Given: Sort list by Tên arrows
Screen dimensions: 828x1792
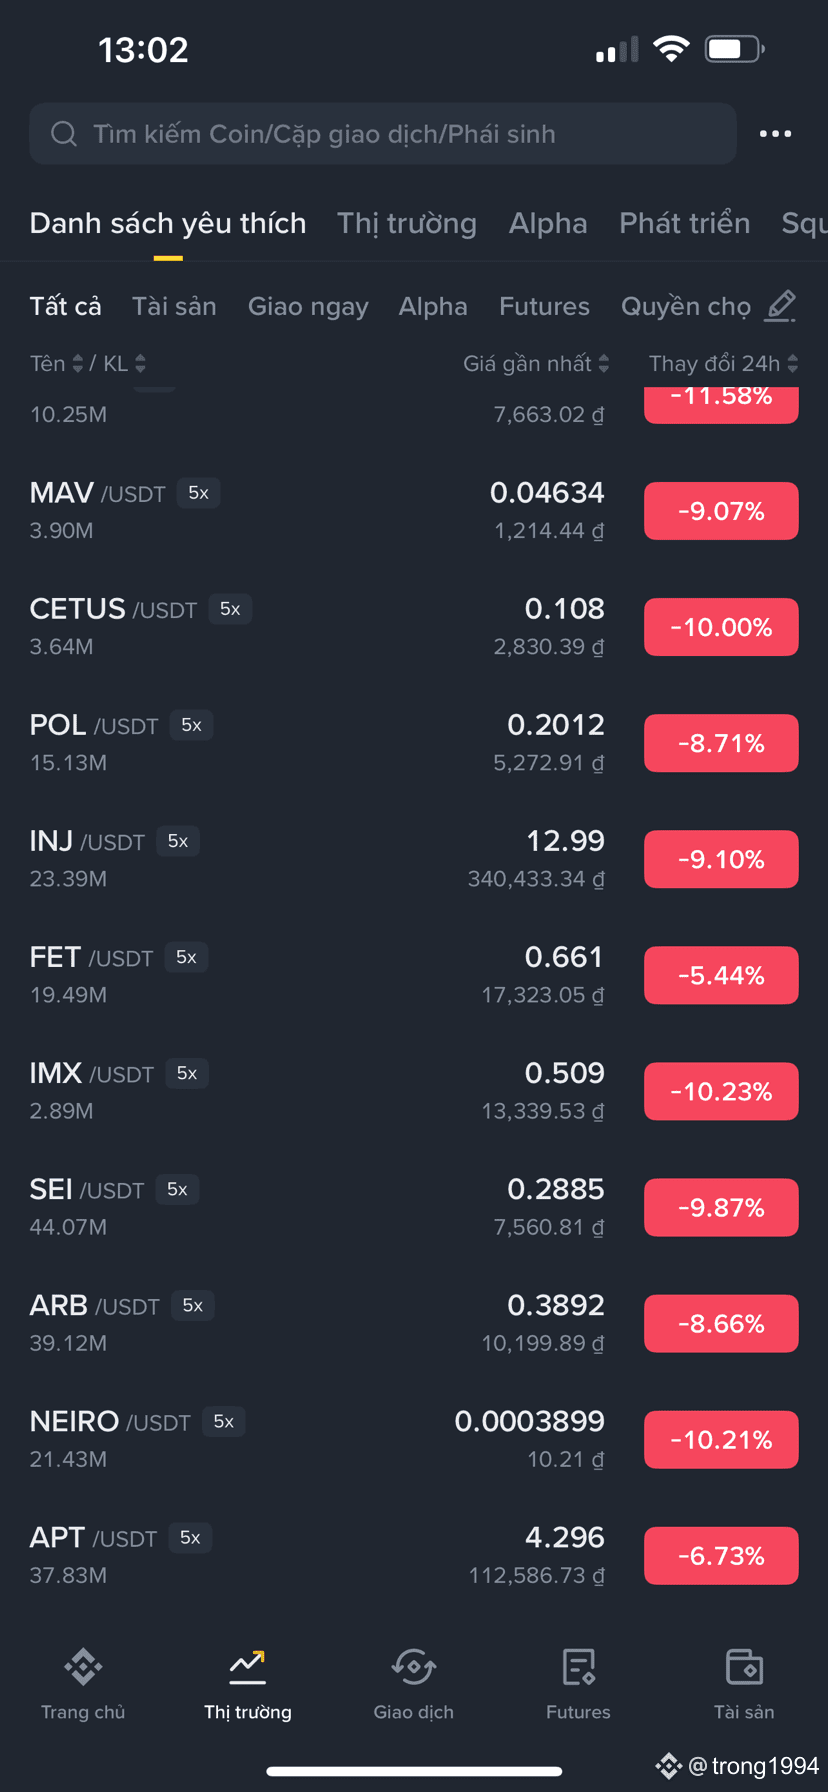Looking at the screenshot, I should [77, 364].
